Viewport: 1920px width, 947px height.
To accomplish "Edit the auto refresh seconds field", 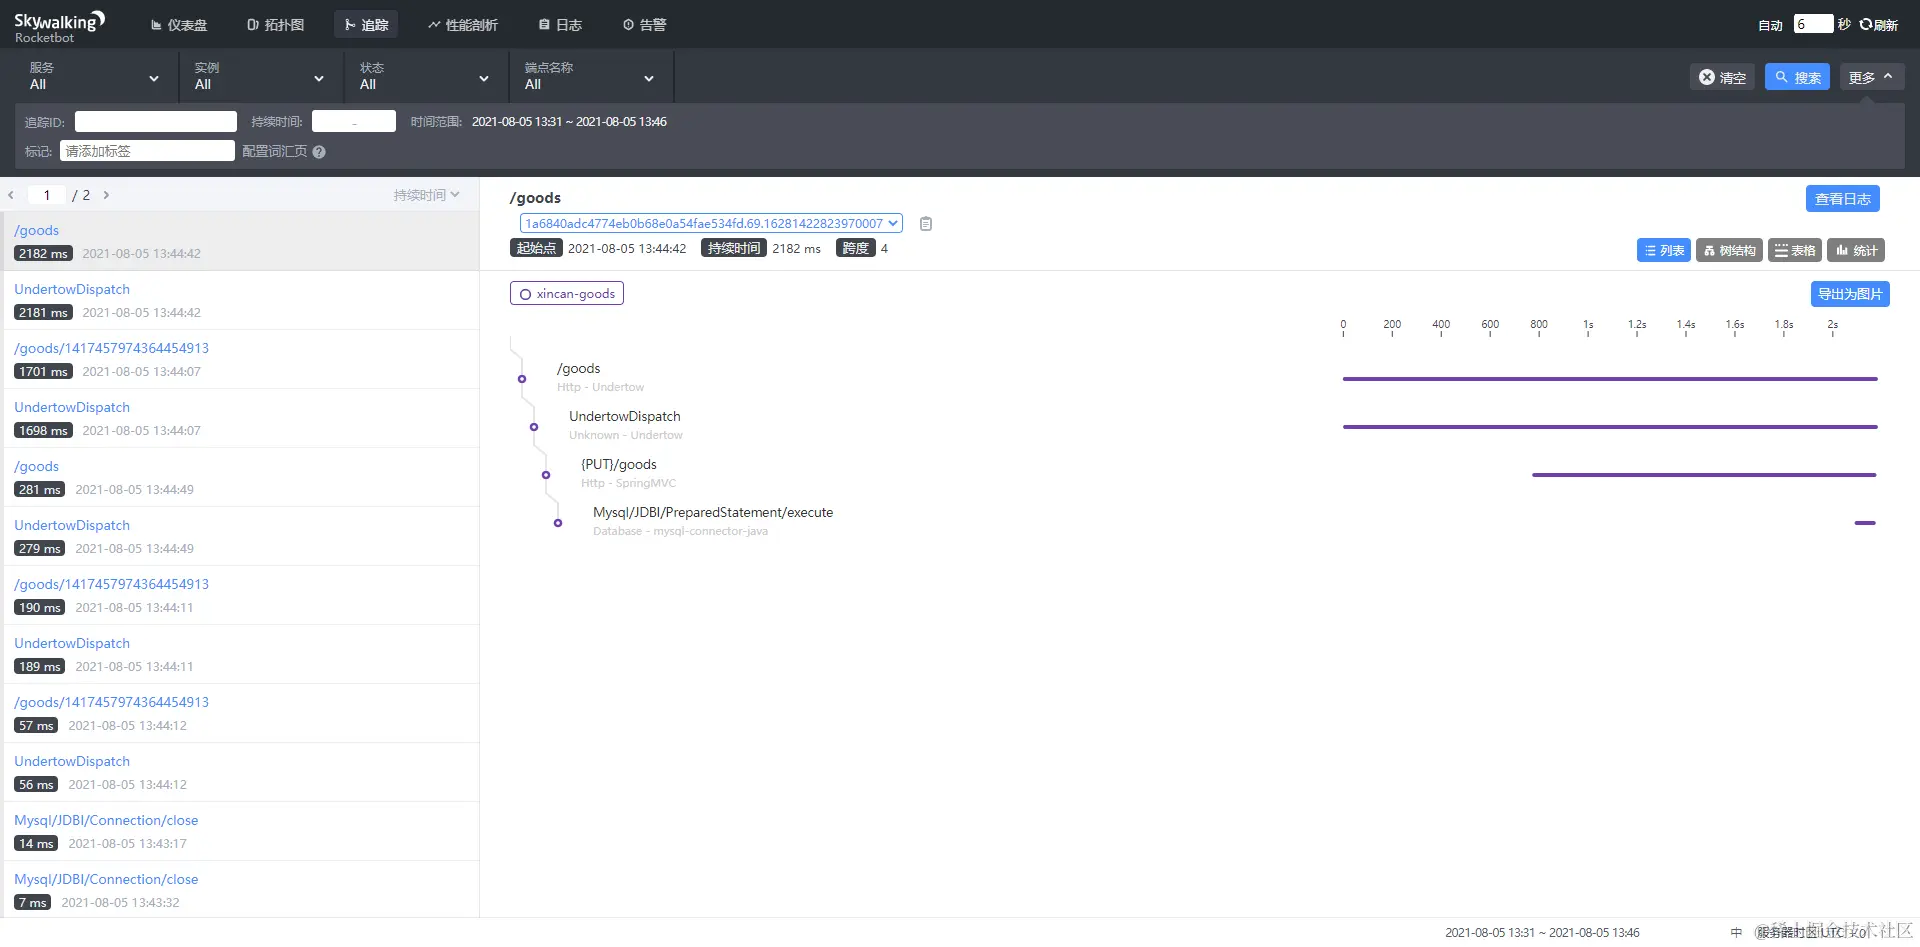I will coord(1813,24).
